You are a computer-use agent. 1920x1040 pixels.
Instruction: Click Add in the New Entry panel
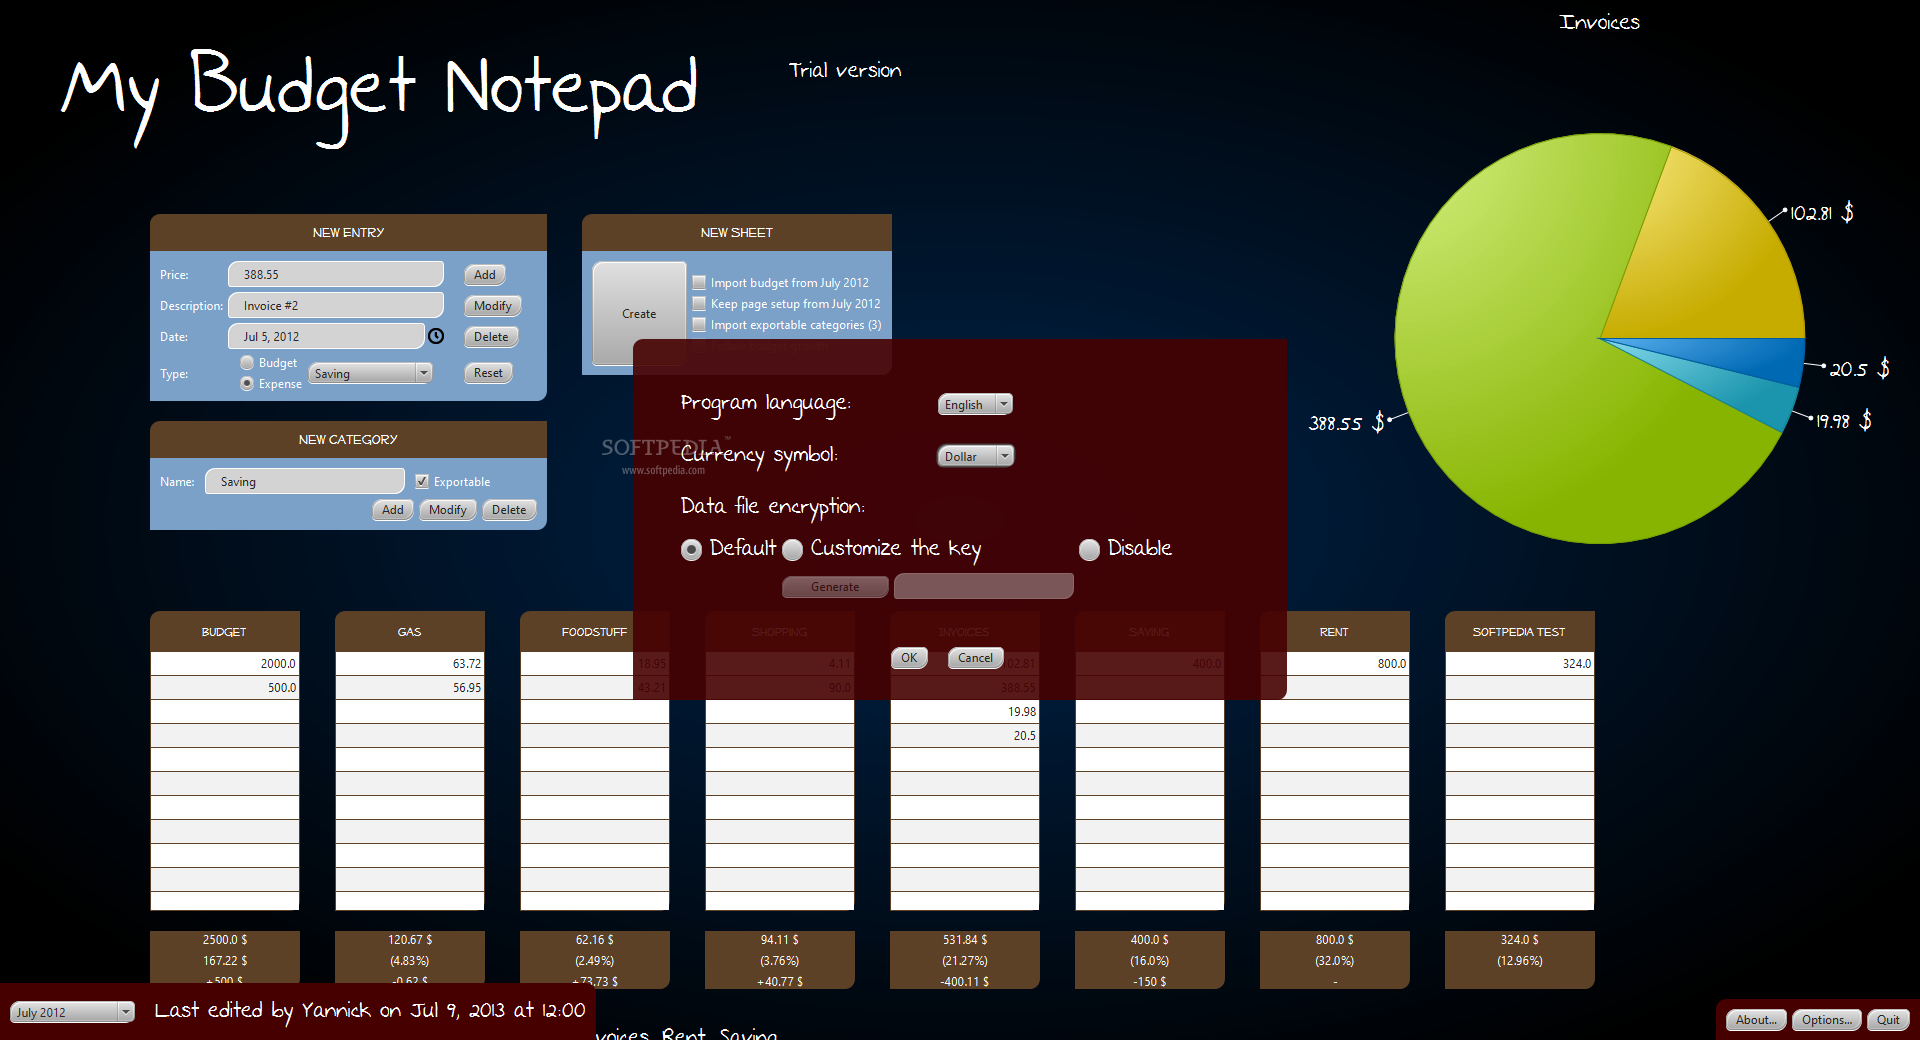pos(485,274)
